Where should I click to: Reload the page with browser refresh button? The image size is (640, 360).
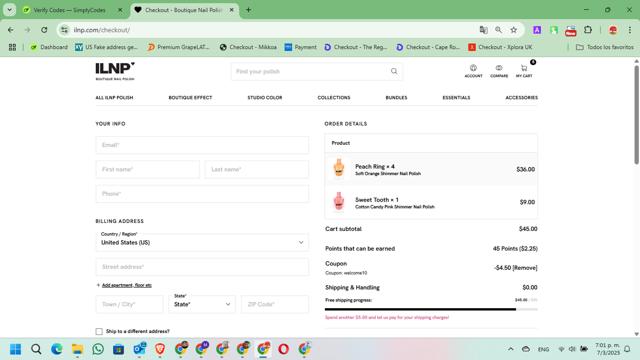(x=44, y=30)
